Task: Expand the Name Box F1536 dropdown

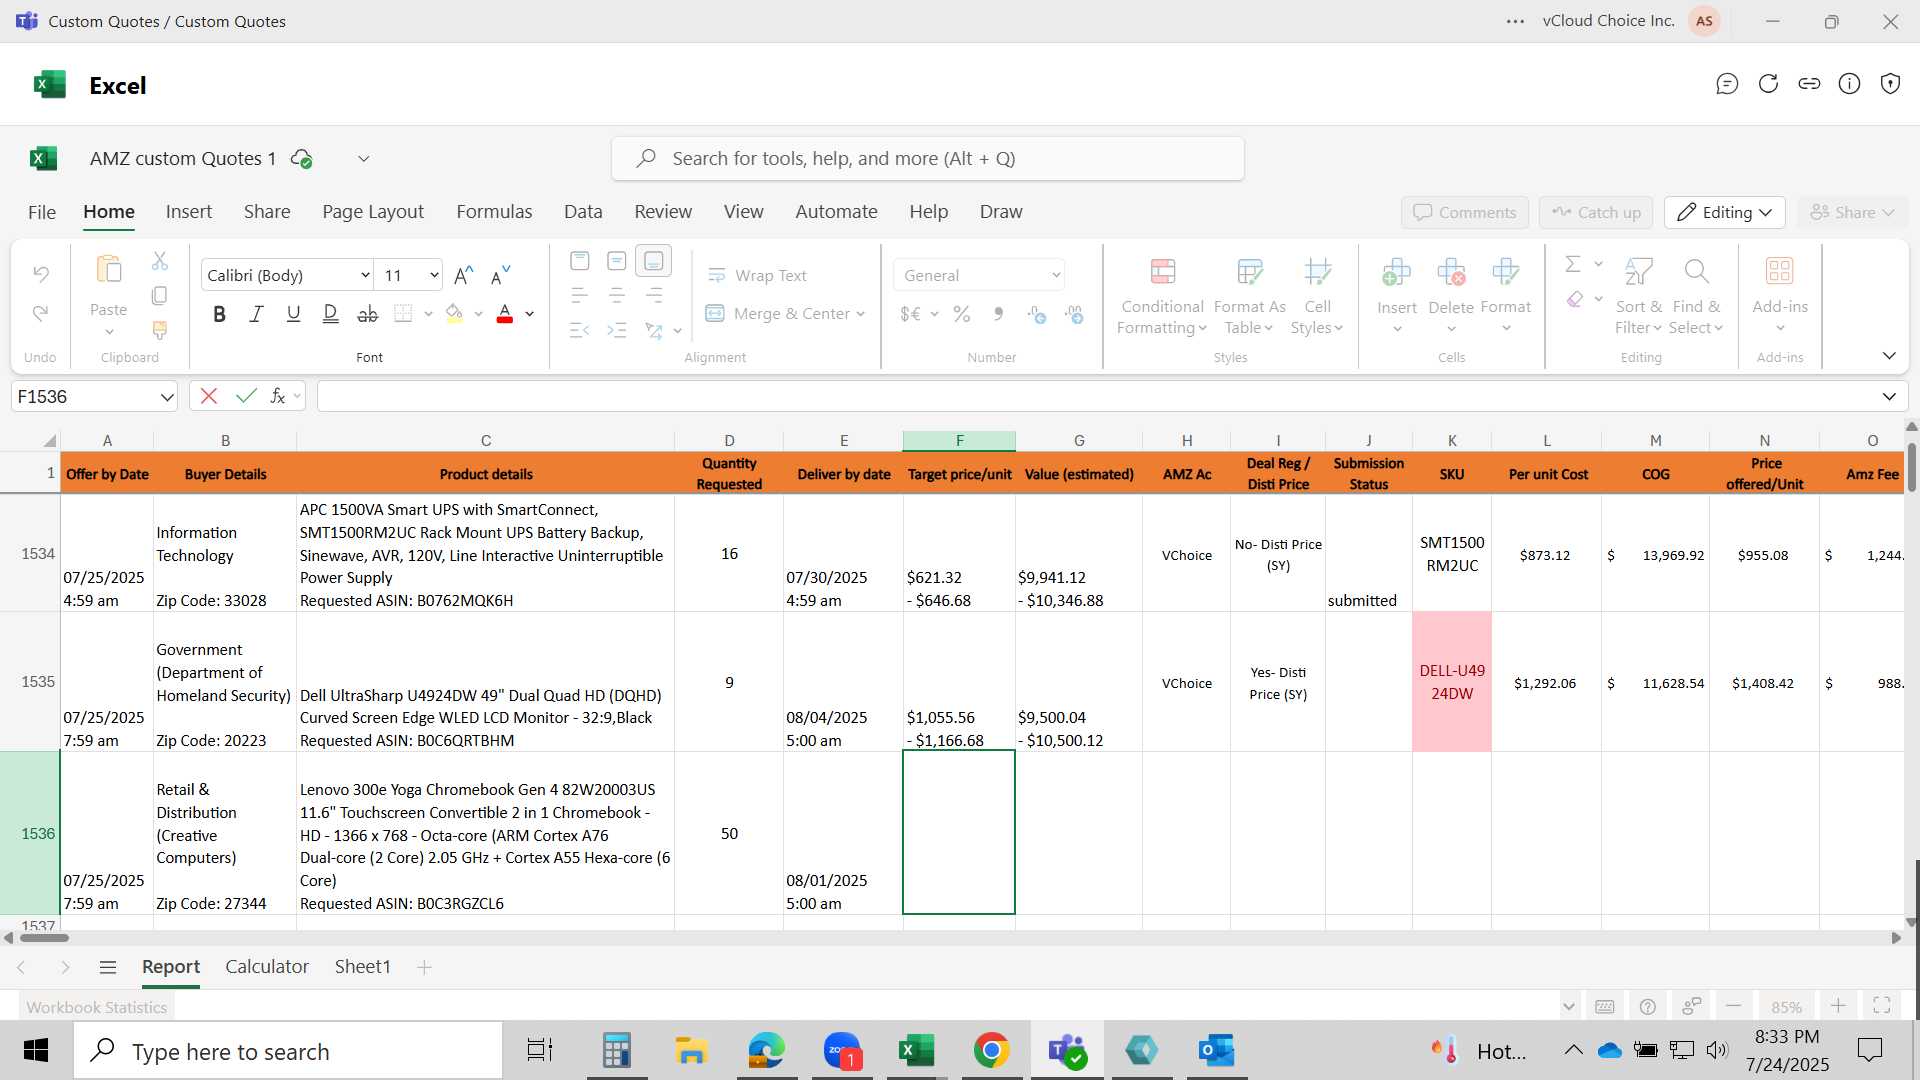Action: tap(166, 397)
